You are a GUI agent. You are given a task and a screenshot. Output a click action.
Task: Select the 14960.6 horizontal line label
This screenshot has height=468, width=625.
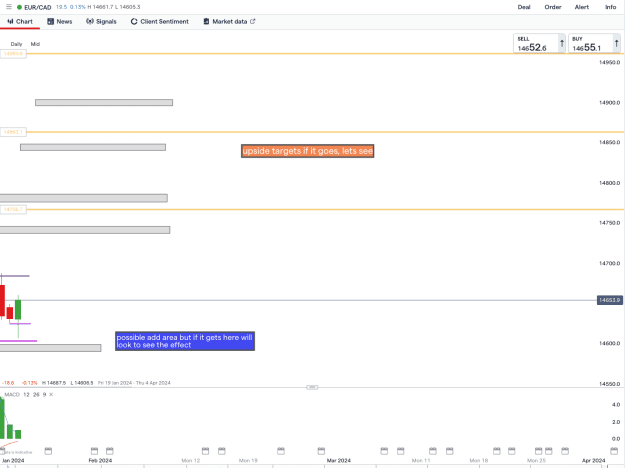(13, 53)
